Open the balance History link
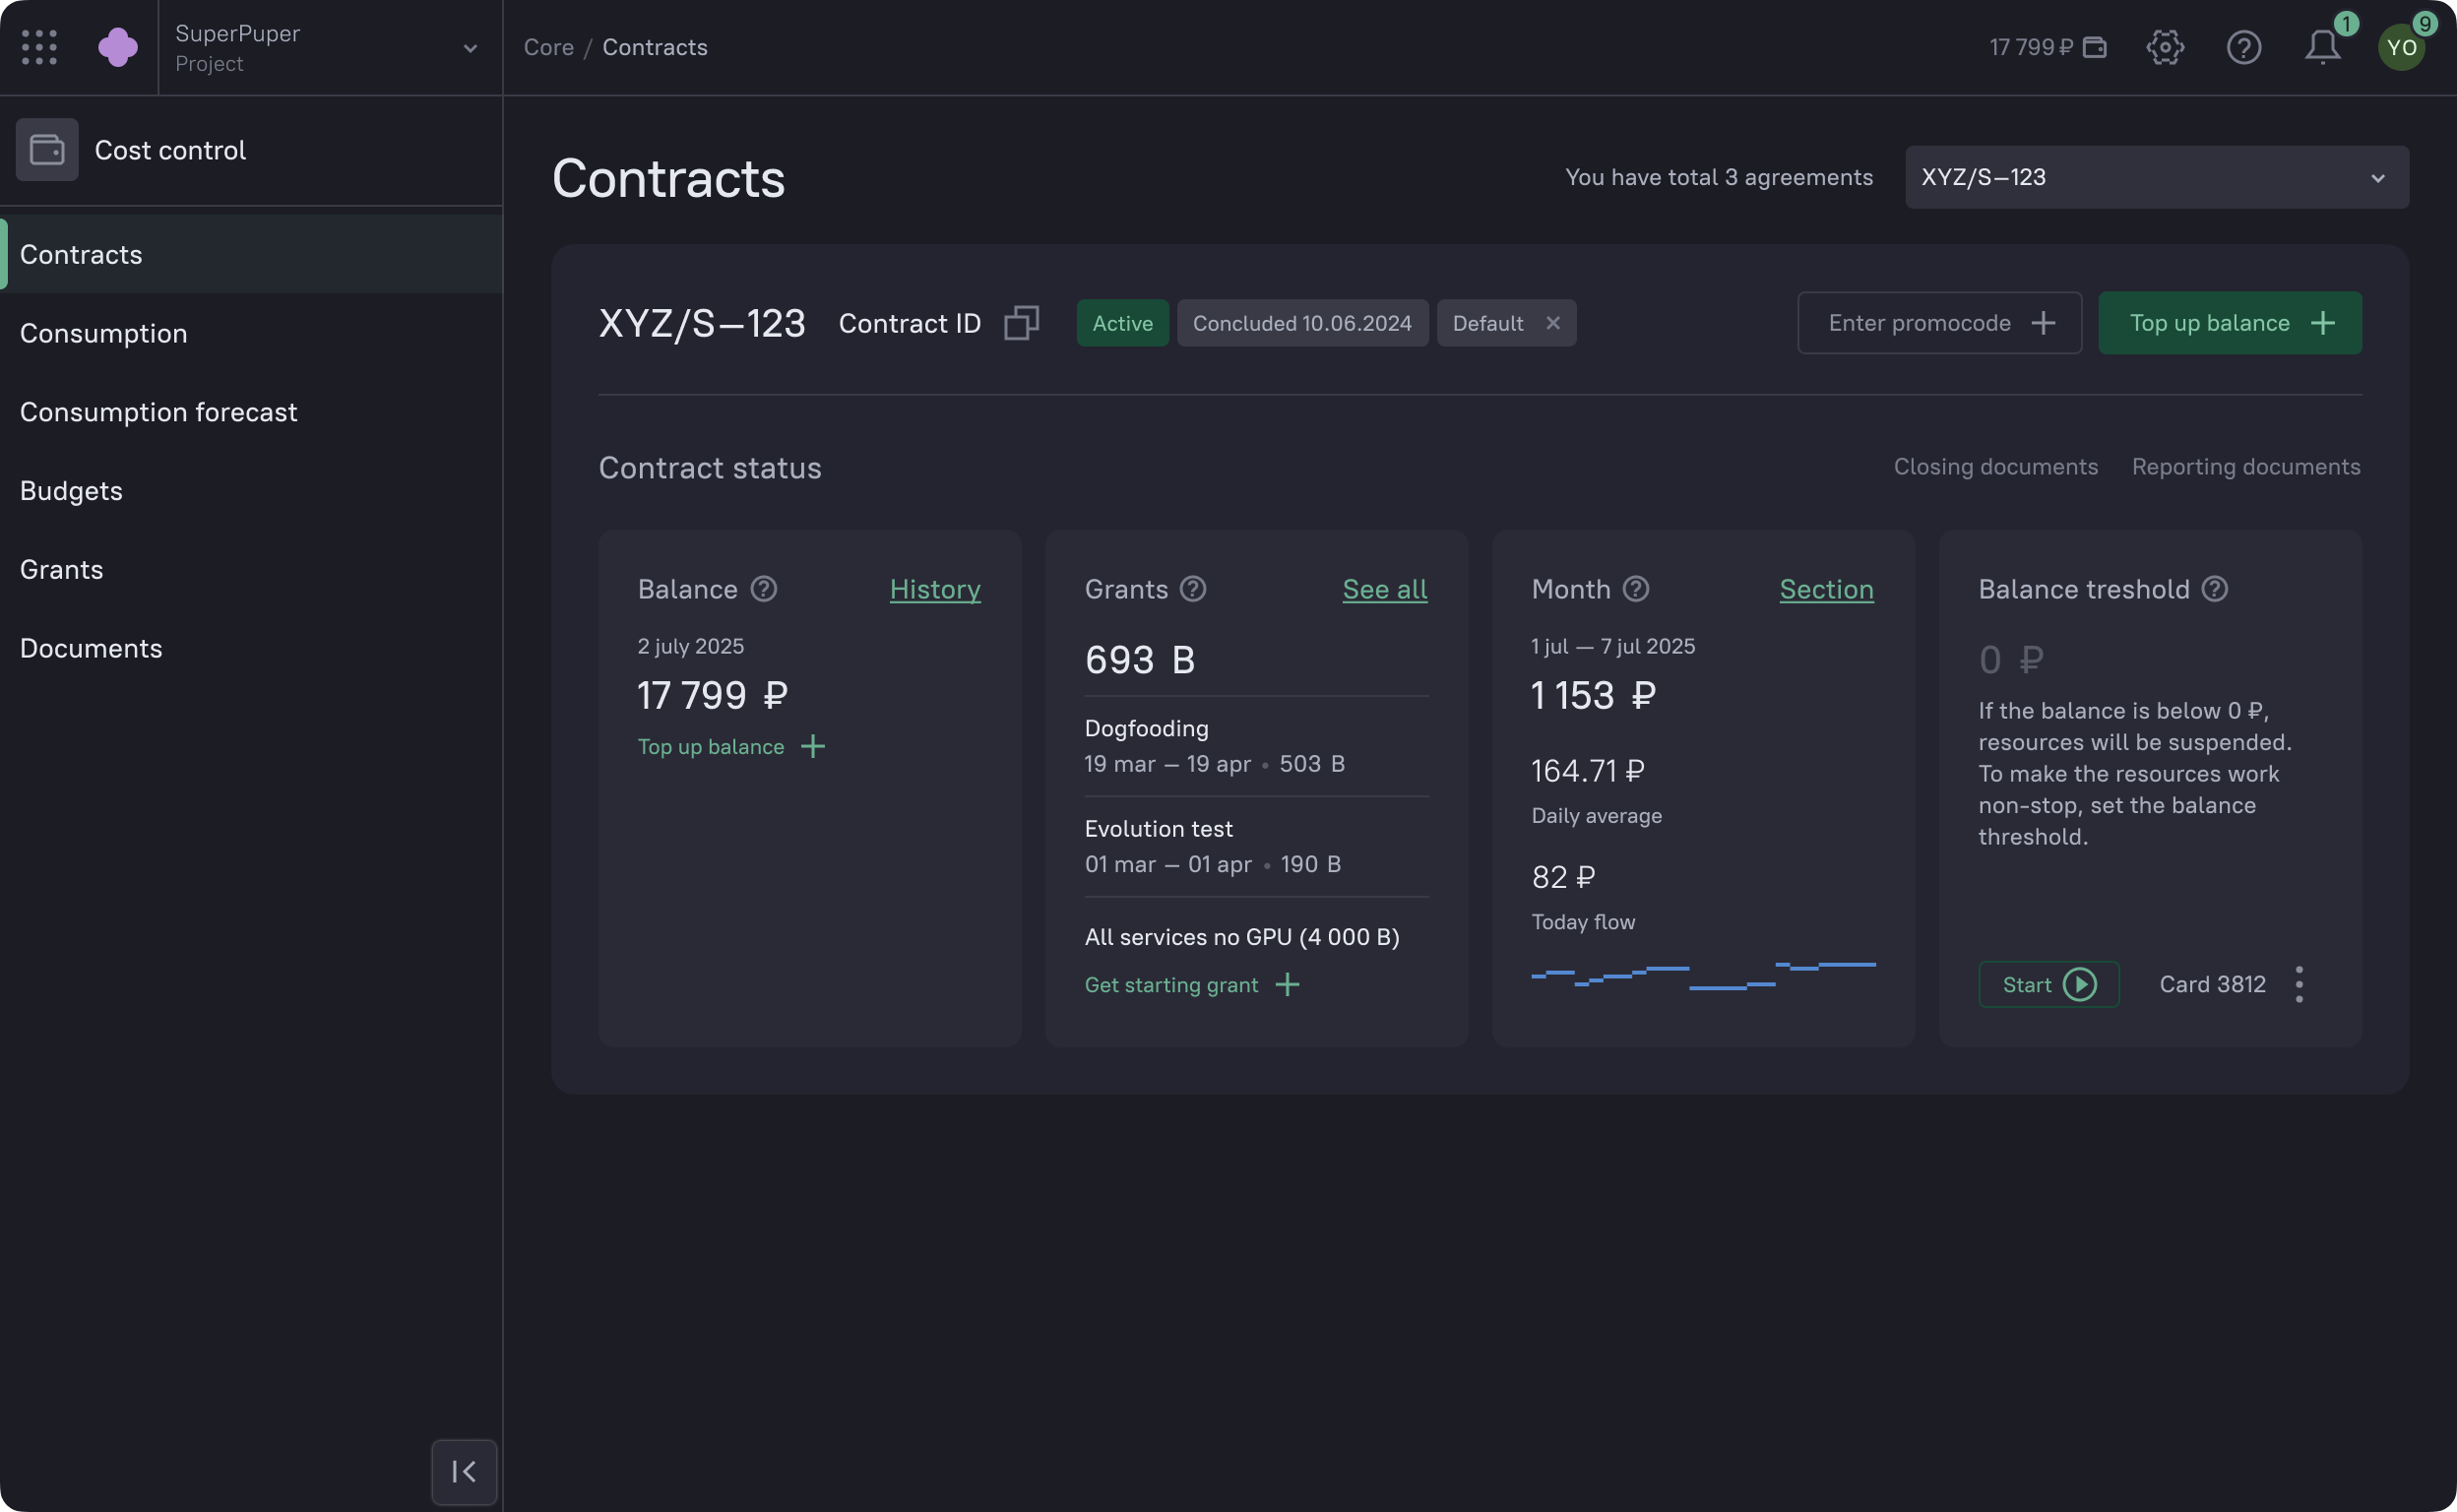Viewport: 2457px width, 1512px height. click(x=934, y=589)
